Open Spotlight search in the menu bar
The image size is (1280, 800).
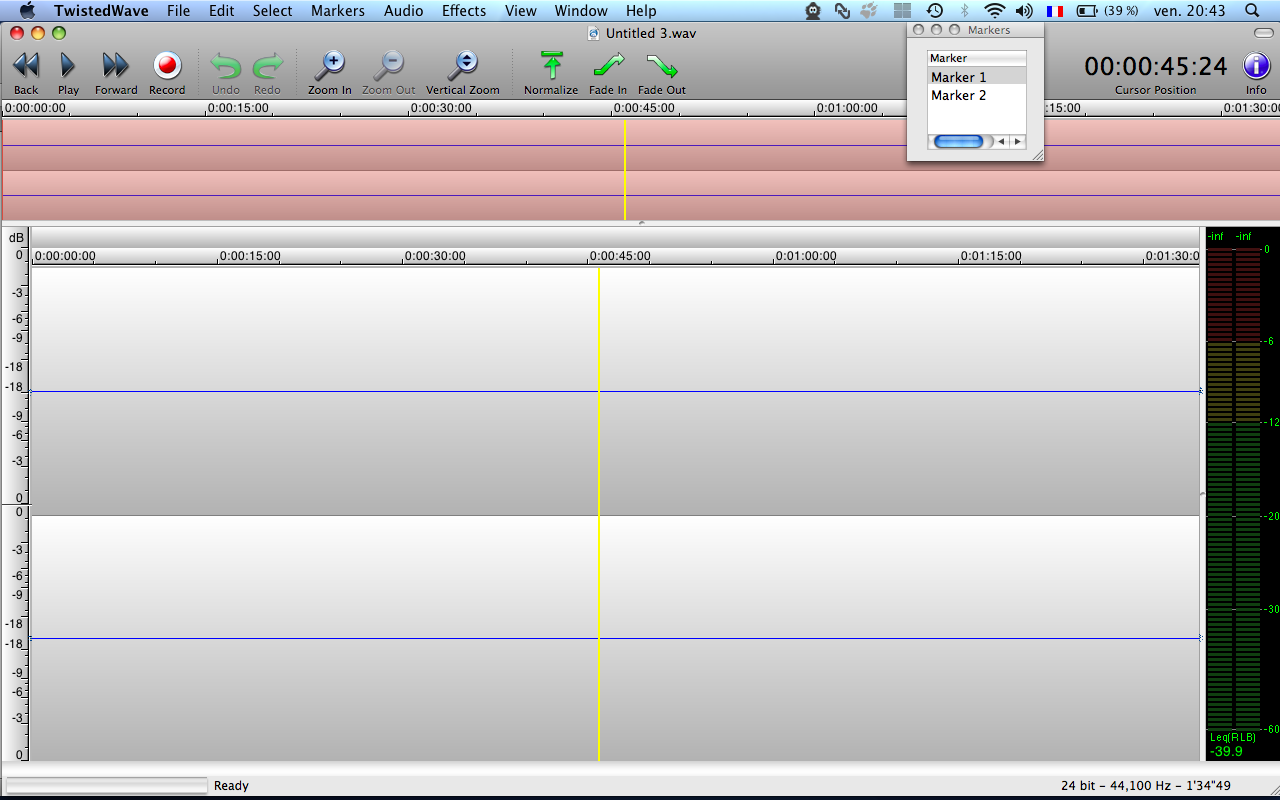pyautogui.click(x=1252, y=11)
